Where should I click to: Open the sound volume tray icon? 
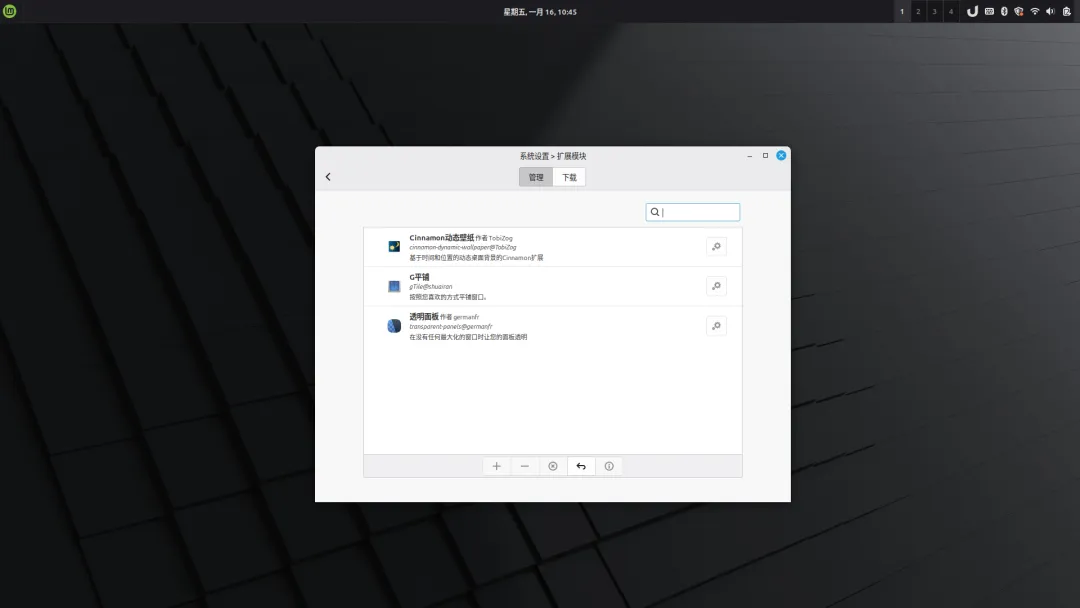pos(1050,11)
